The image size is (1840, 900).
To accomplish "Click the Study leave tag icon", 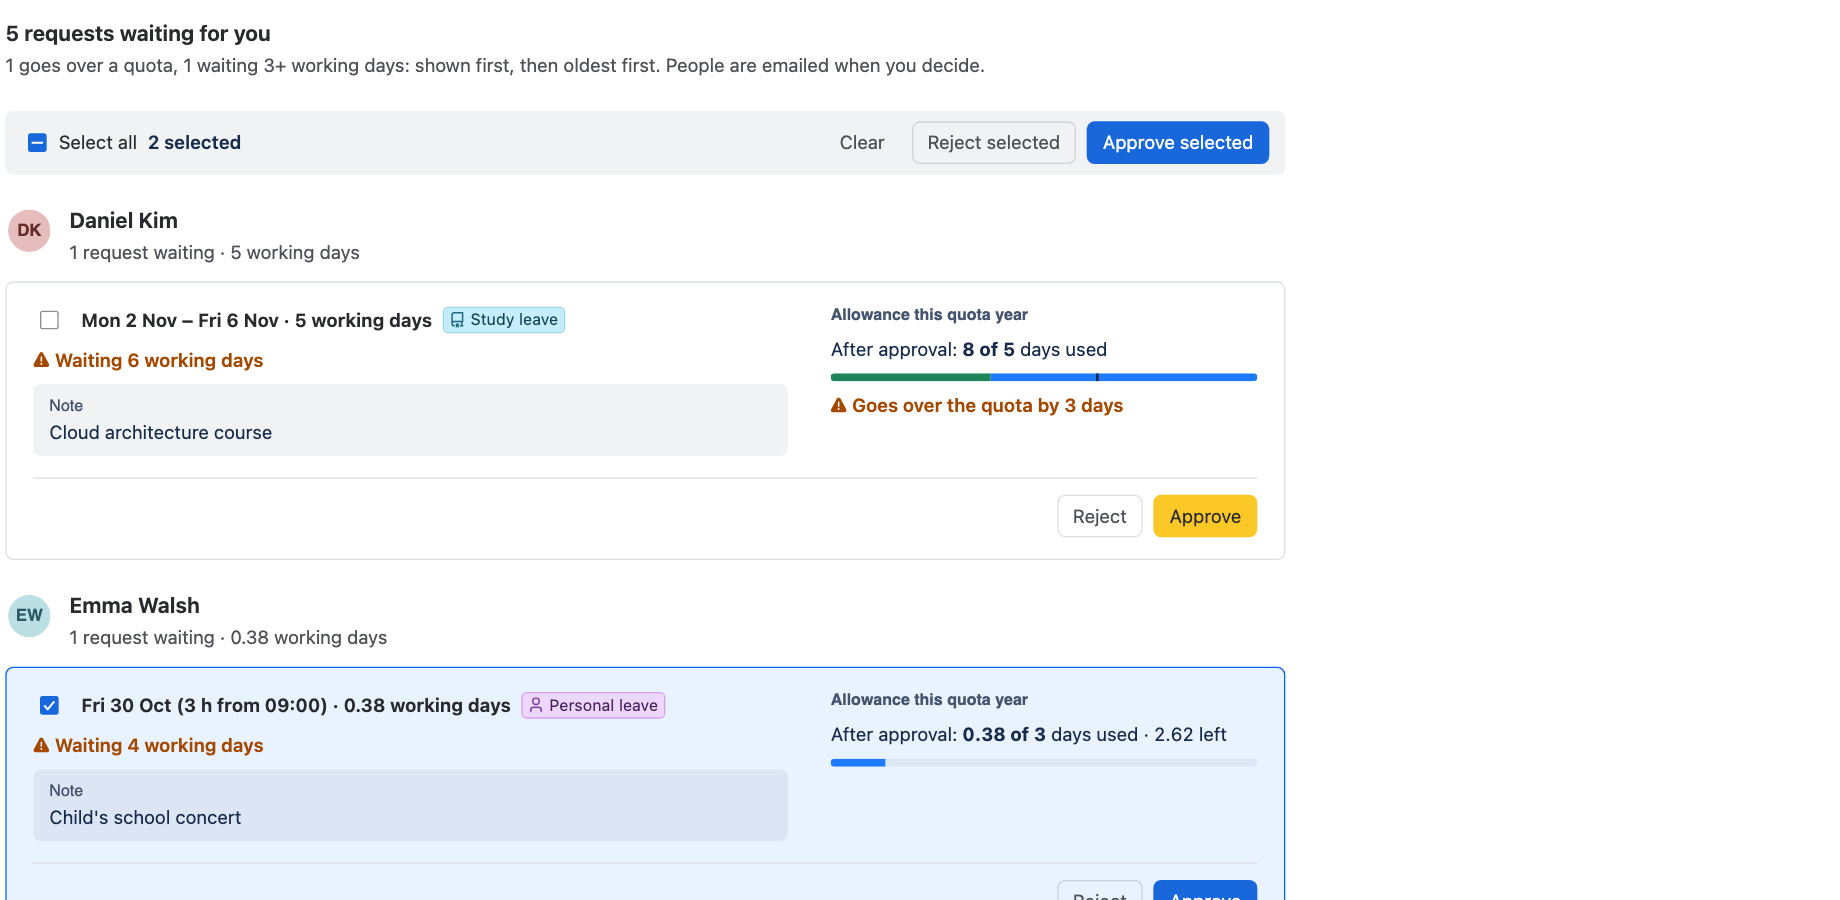I will pos(457,320).
